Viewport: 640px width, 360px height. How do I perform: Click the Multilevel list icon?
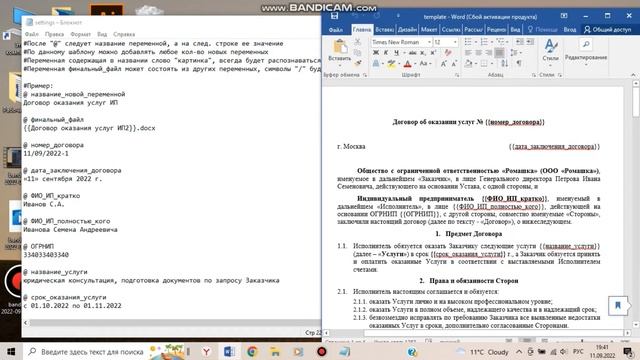pos(499,42)
